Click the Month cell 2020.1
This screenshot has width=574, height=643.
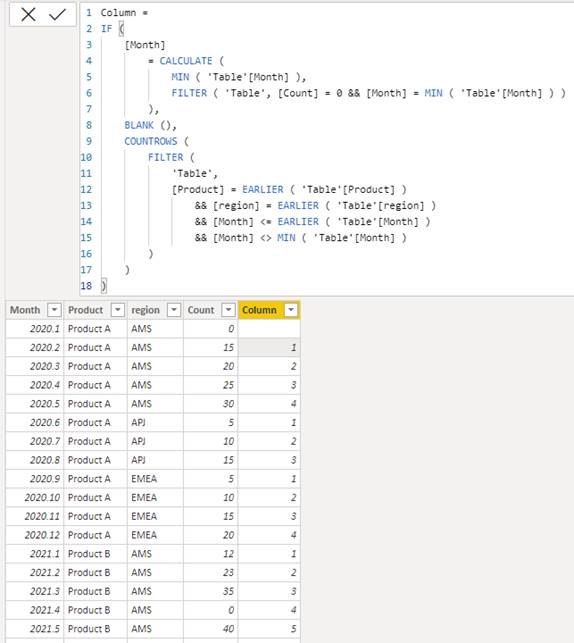tap(34, 328)
